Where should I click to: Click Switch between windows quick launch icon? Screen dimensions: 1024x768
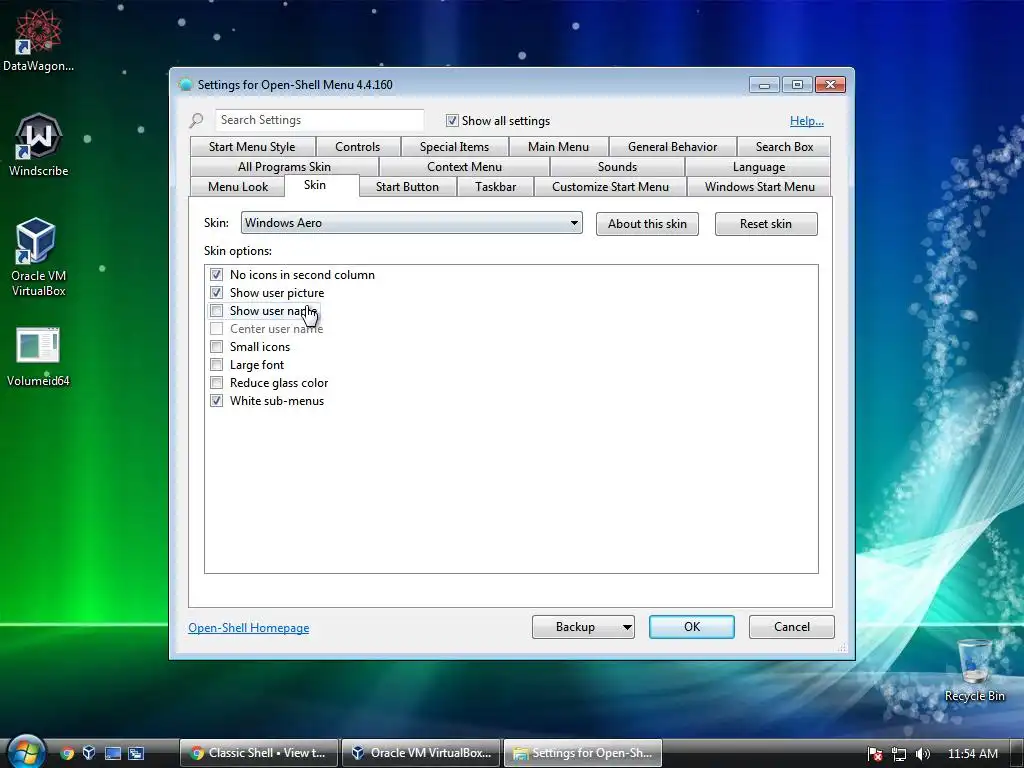coord(136,753)
